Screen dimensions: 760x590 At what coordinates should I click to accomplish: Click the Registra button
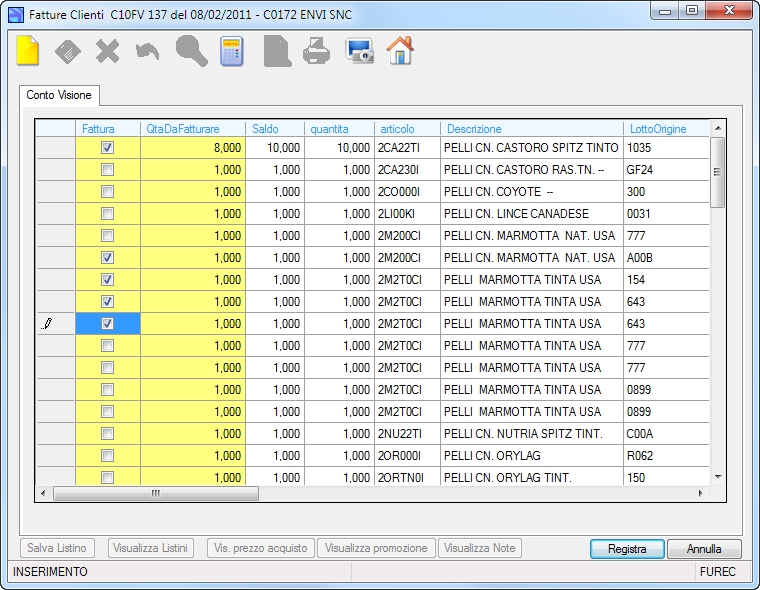click(627, 549)
